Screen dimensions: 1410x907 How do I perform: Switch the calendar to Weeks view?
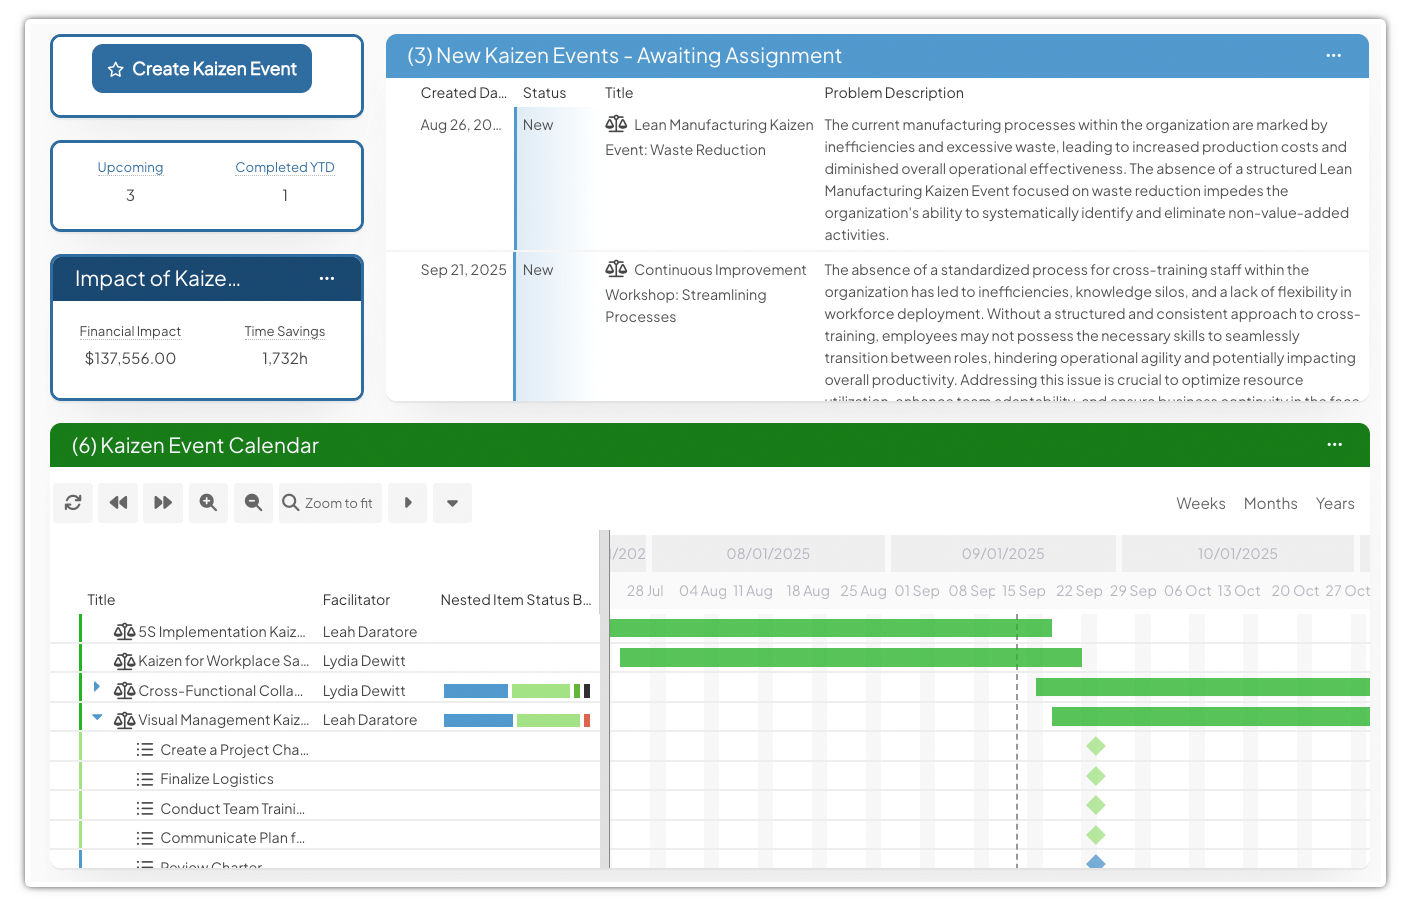[1200, 504]
